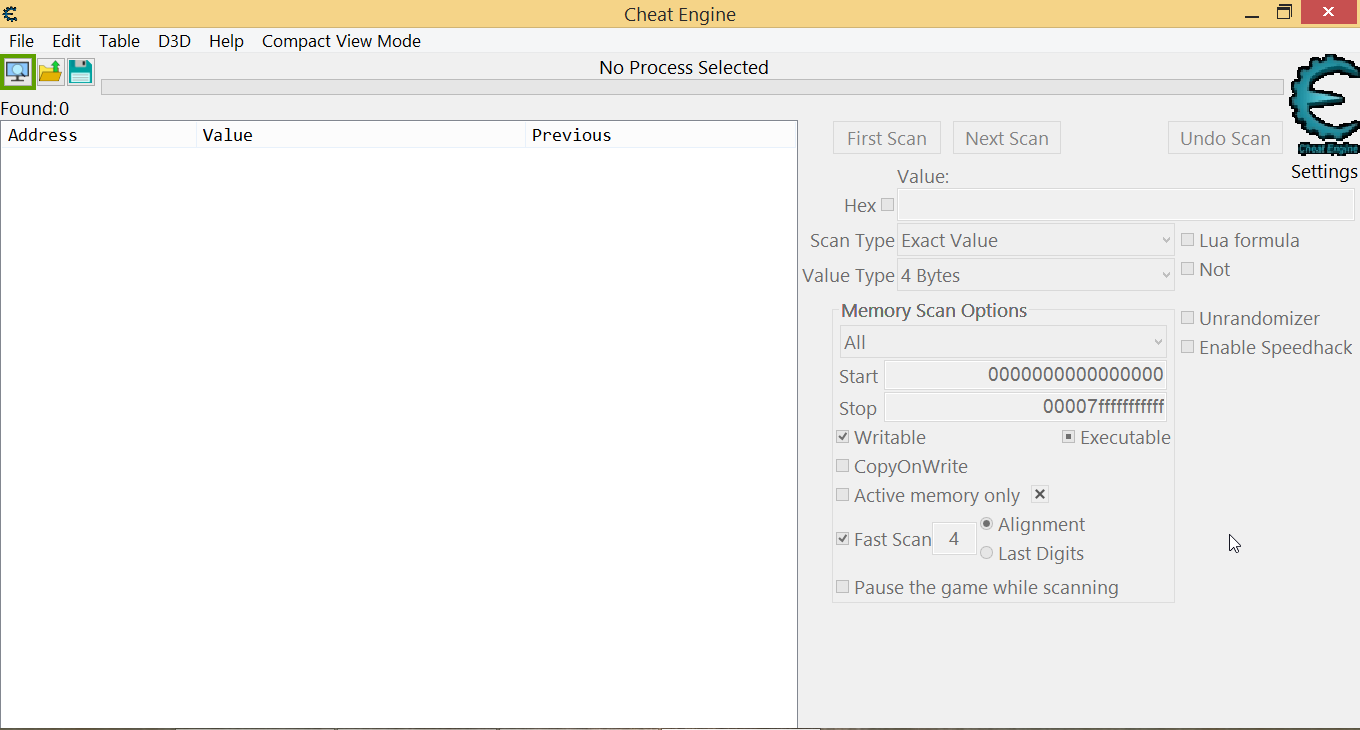Viewport: 1360px width, 730px height.
Task: Click the First Scan button
Action: (x=886, y=138)
